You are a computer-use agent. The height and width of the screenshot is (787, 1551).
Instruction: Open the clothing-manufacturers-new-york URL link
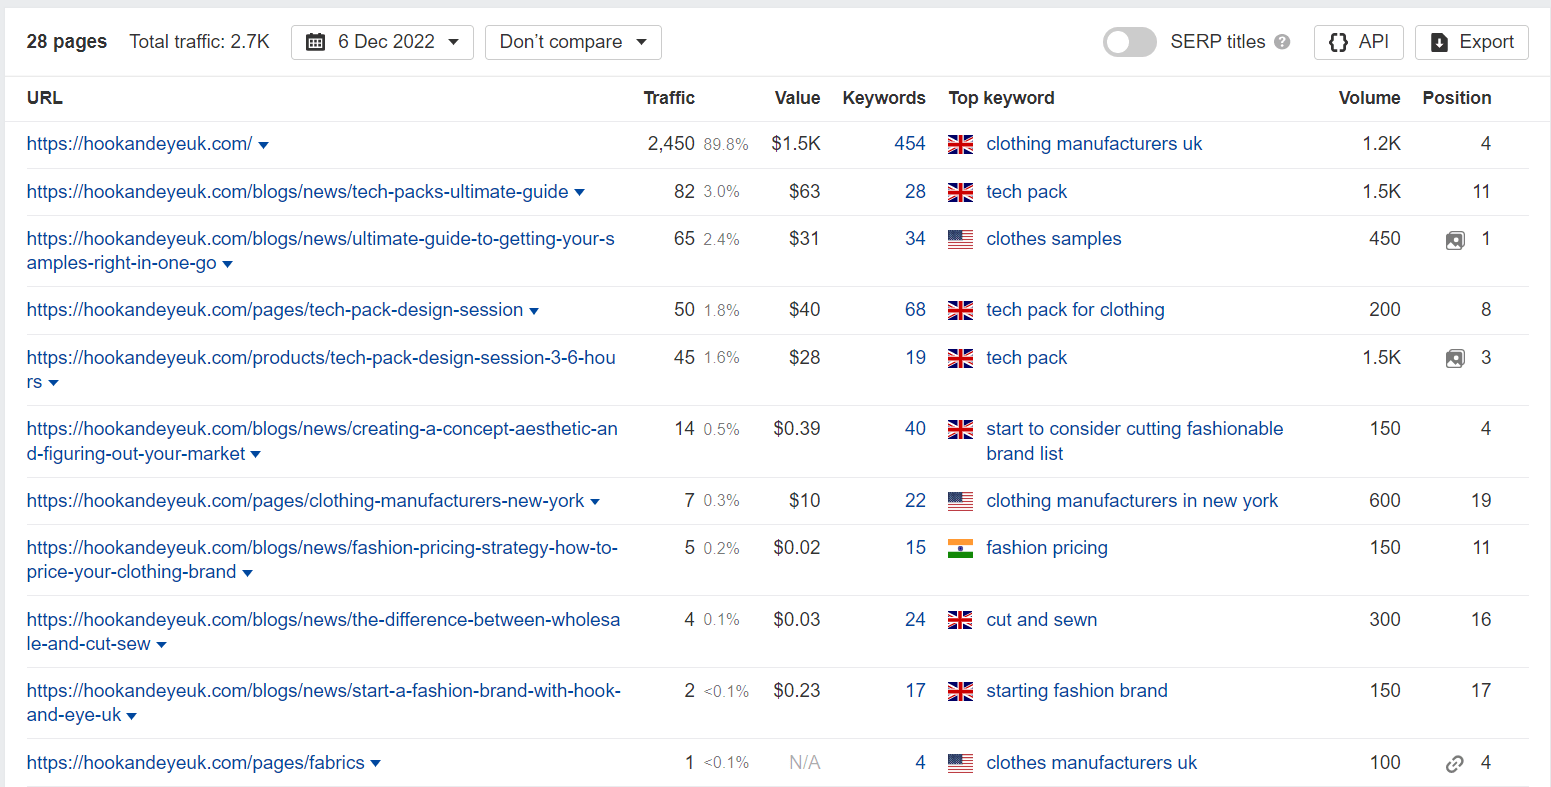(x=305, y=501)
